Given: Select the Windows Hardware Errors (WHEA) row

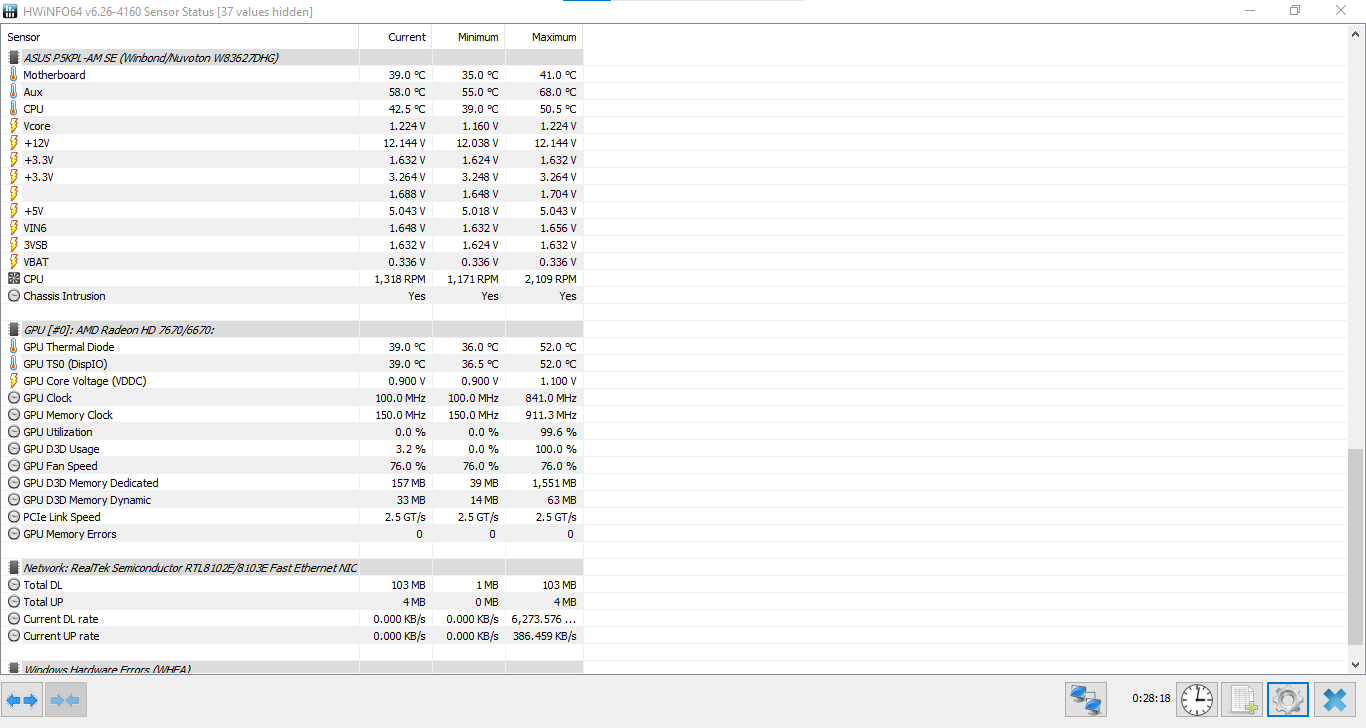Looking at the screenshot, I should point(292,668).
